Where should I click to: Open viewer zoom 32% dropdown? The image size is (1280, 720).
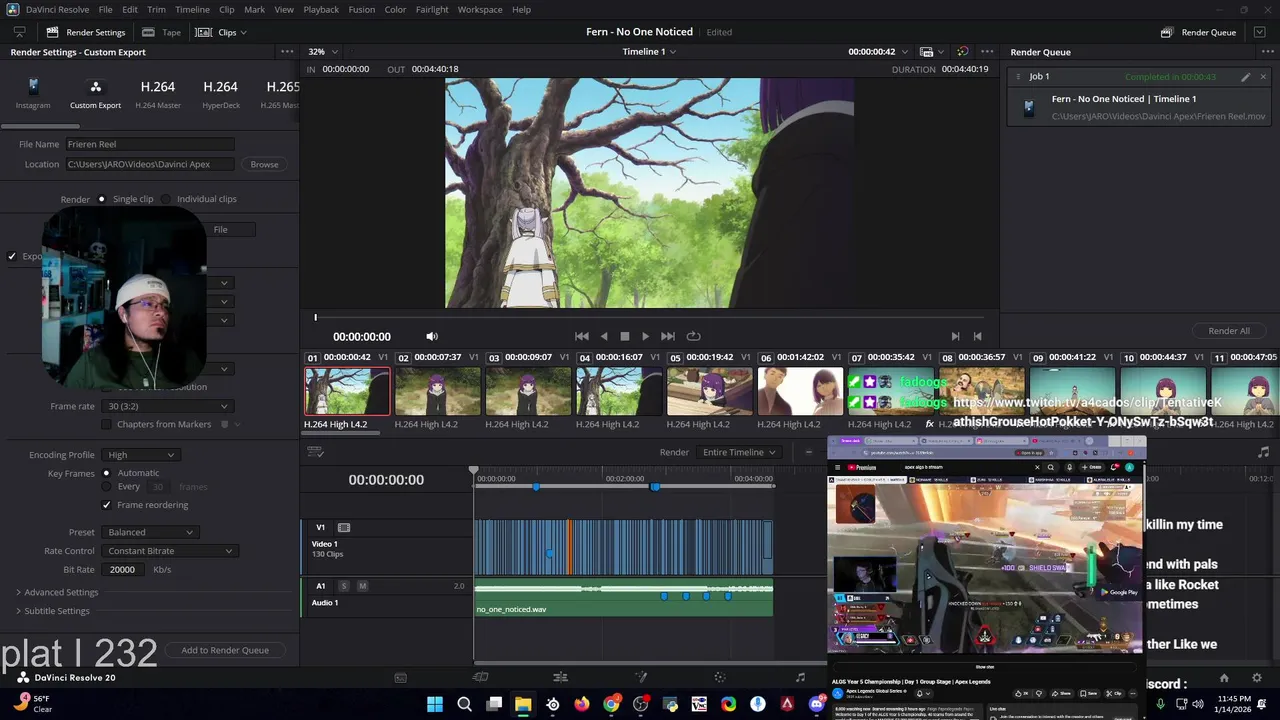click(x=322, y=52)
